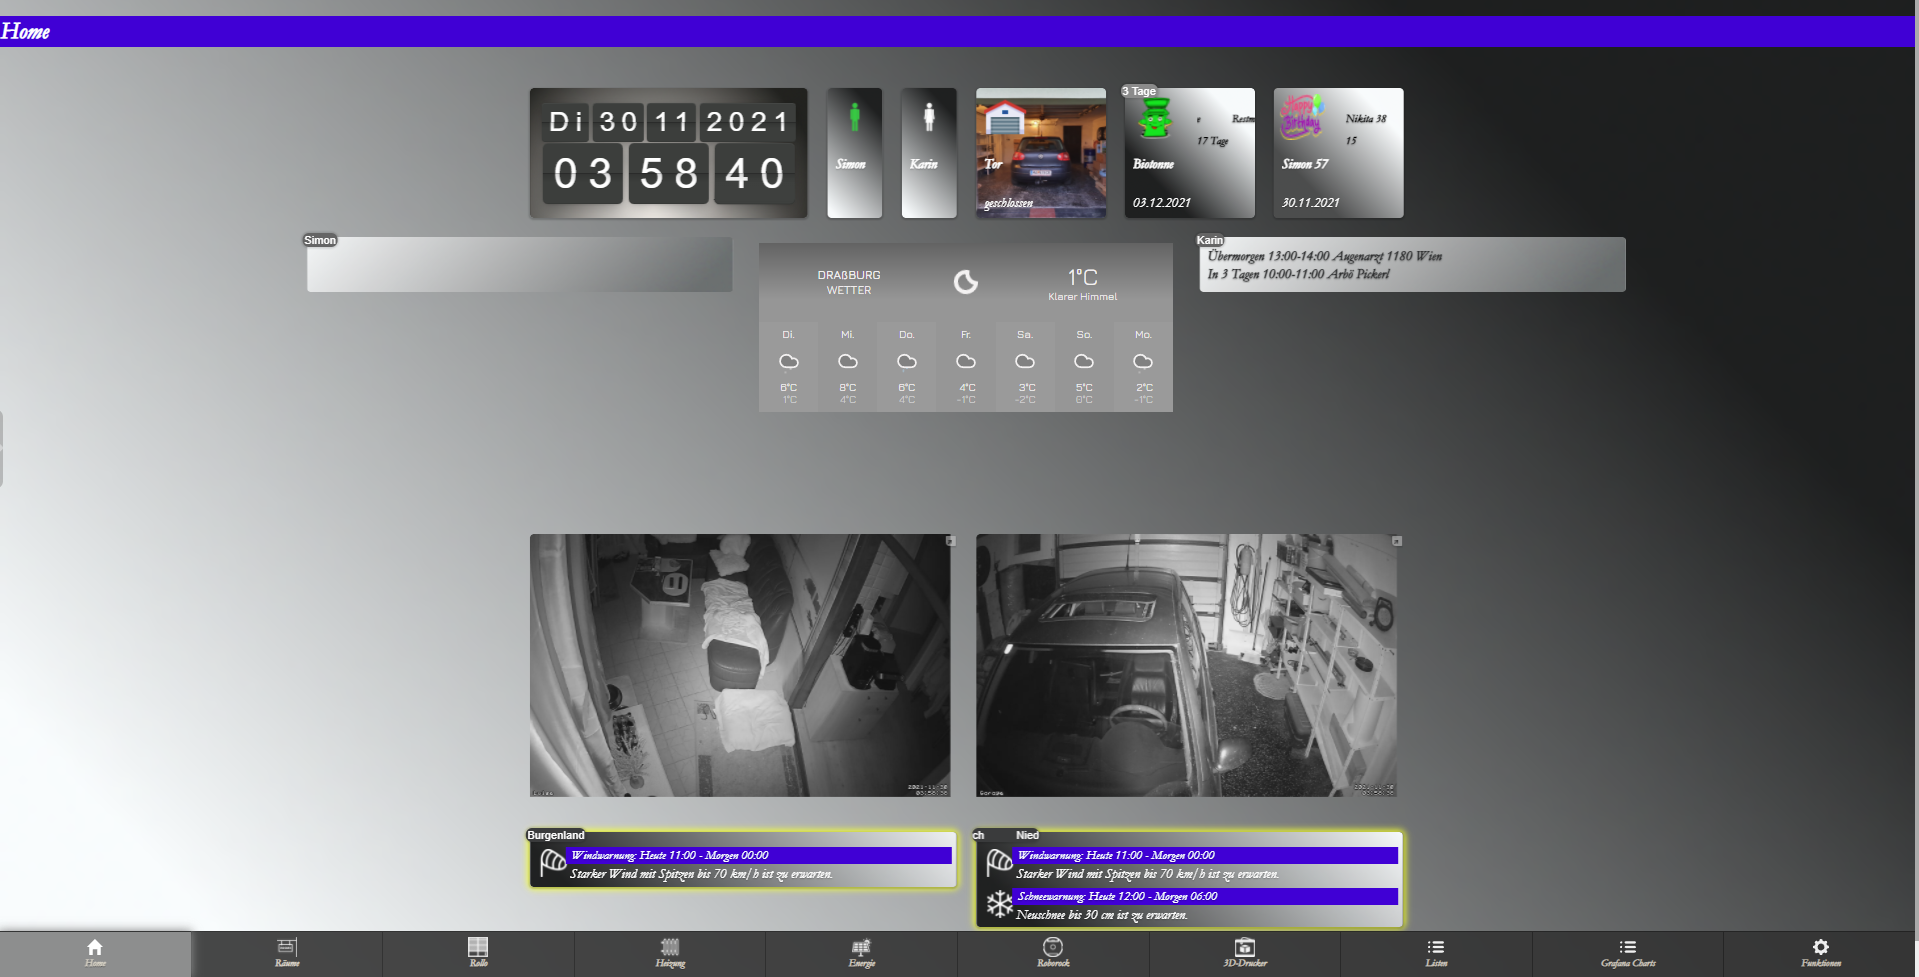Screen dimensions: 1919x977
Task: Click the 'geschlossen' status on Tor tile
Action: 1009,203
